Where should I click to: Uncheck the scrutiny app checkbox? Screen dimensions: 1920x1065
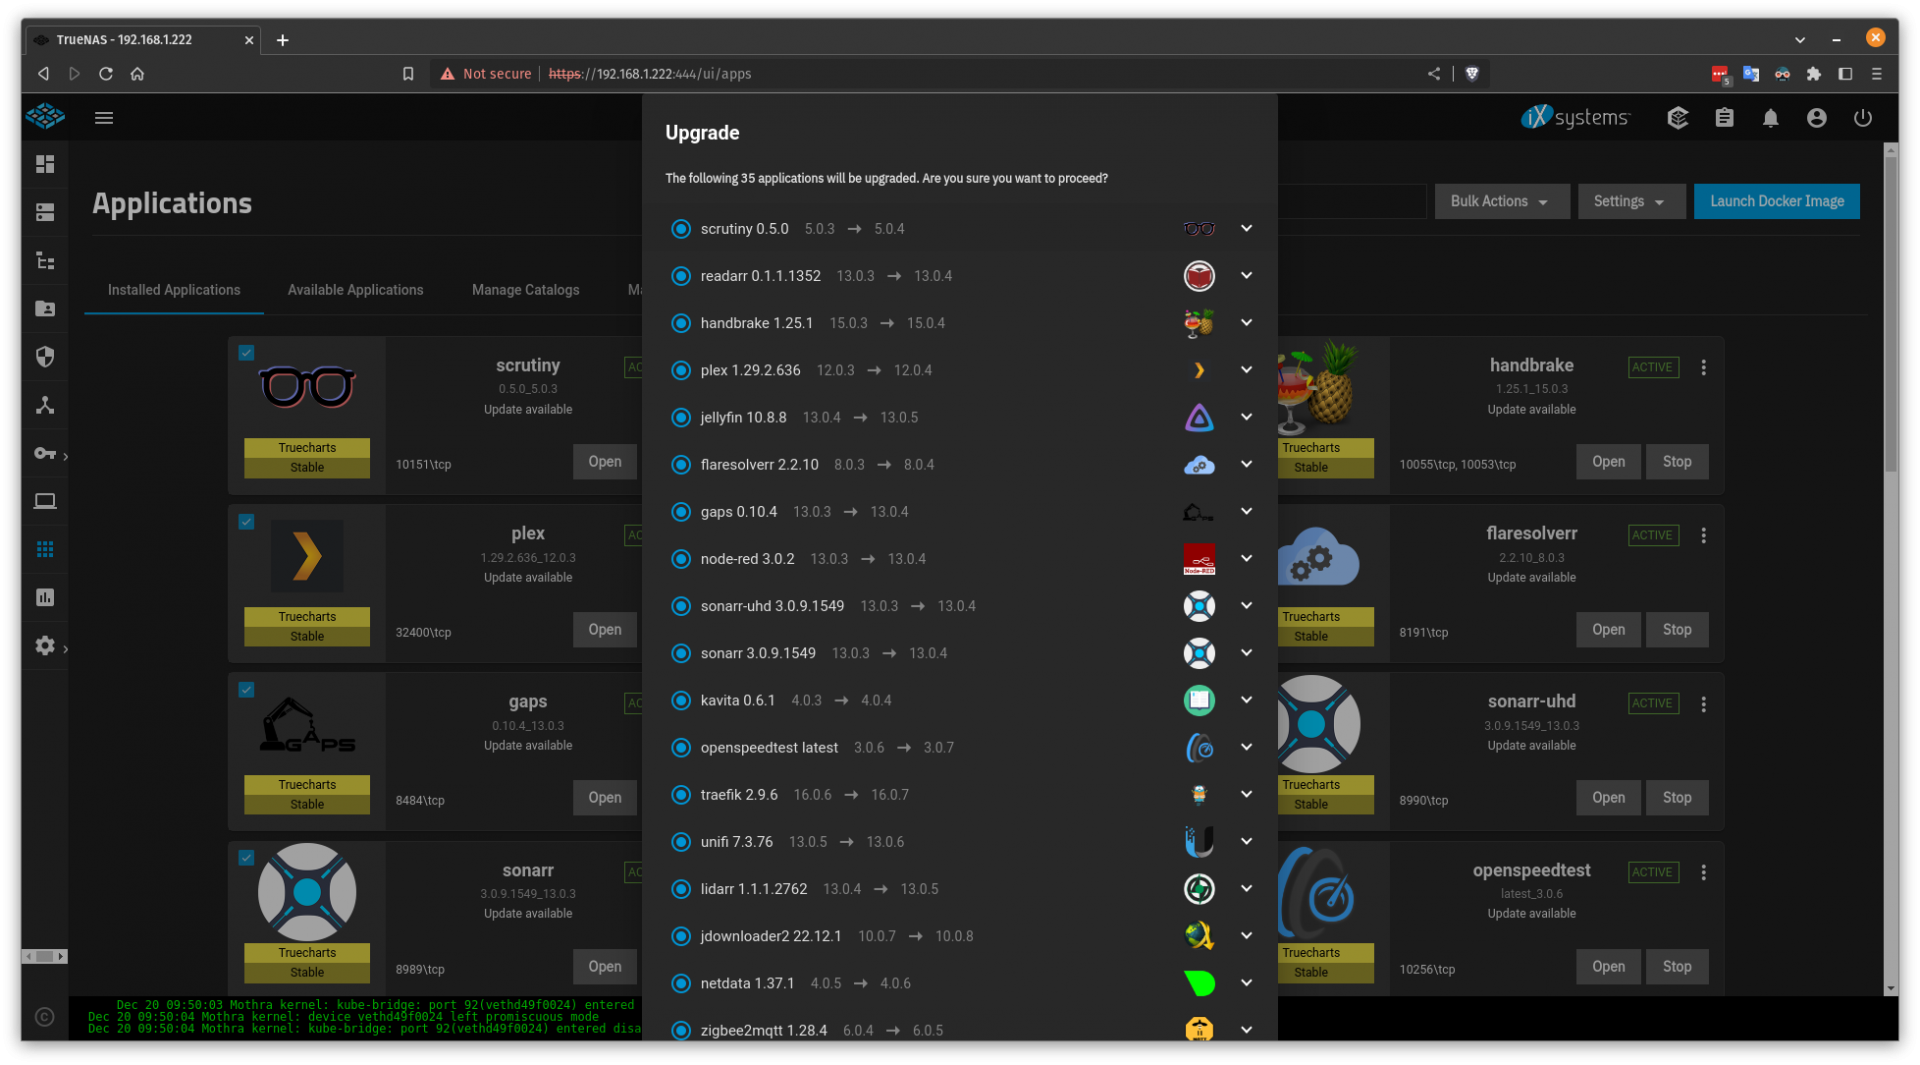coord(246,353)
